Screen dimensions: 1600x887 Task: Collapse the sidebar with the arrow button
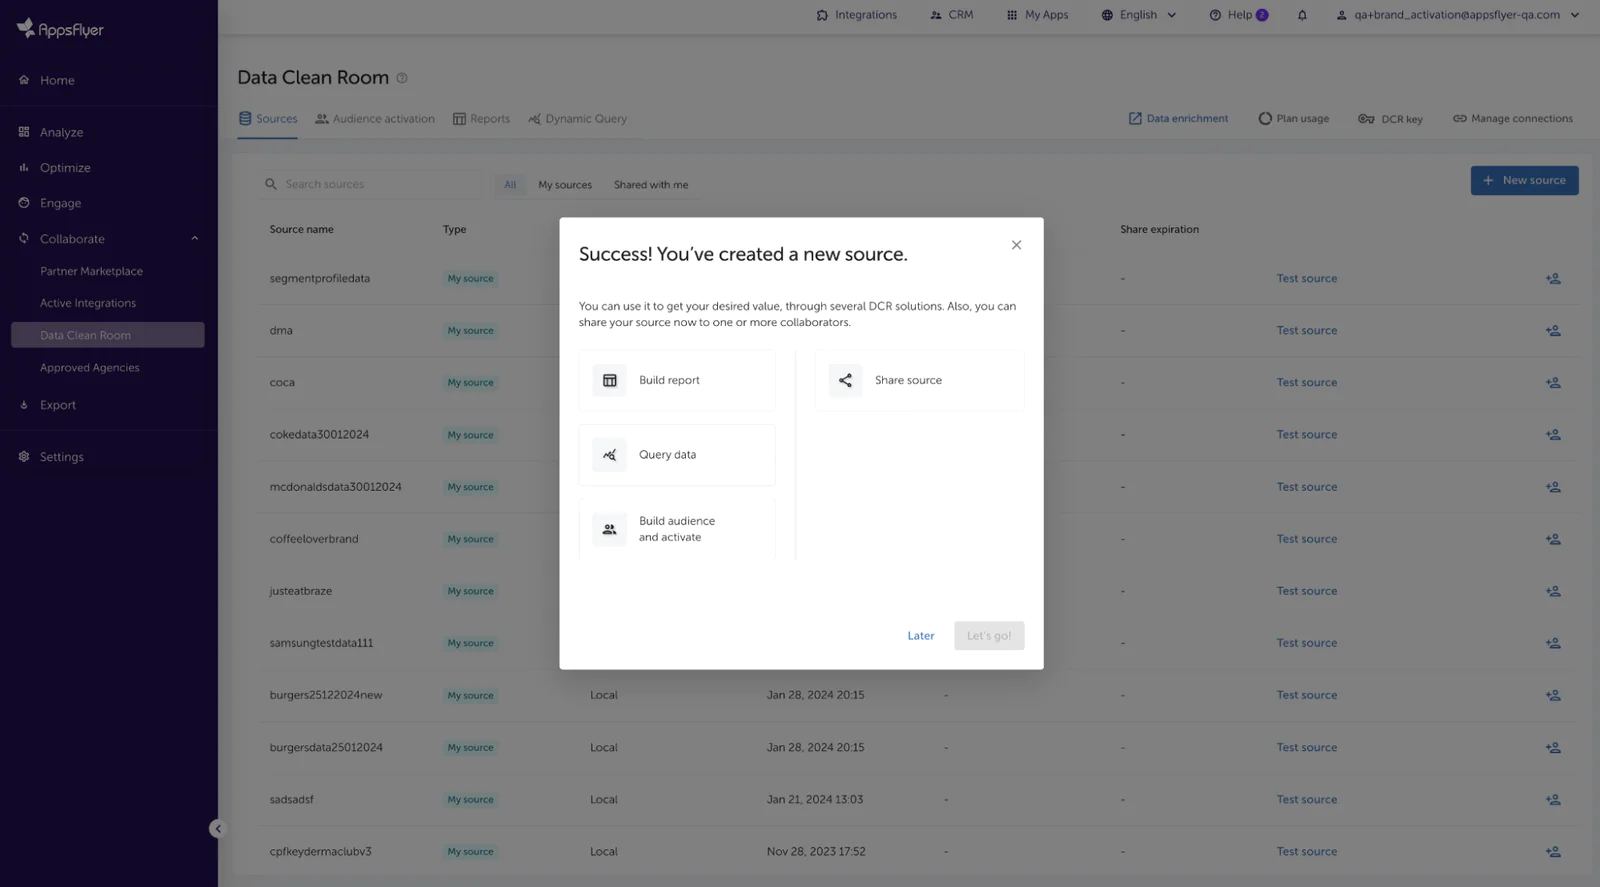pos(217,828)
